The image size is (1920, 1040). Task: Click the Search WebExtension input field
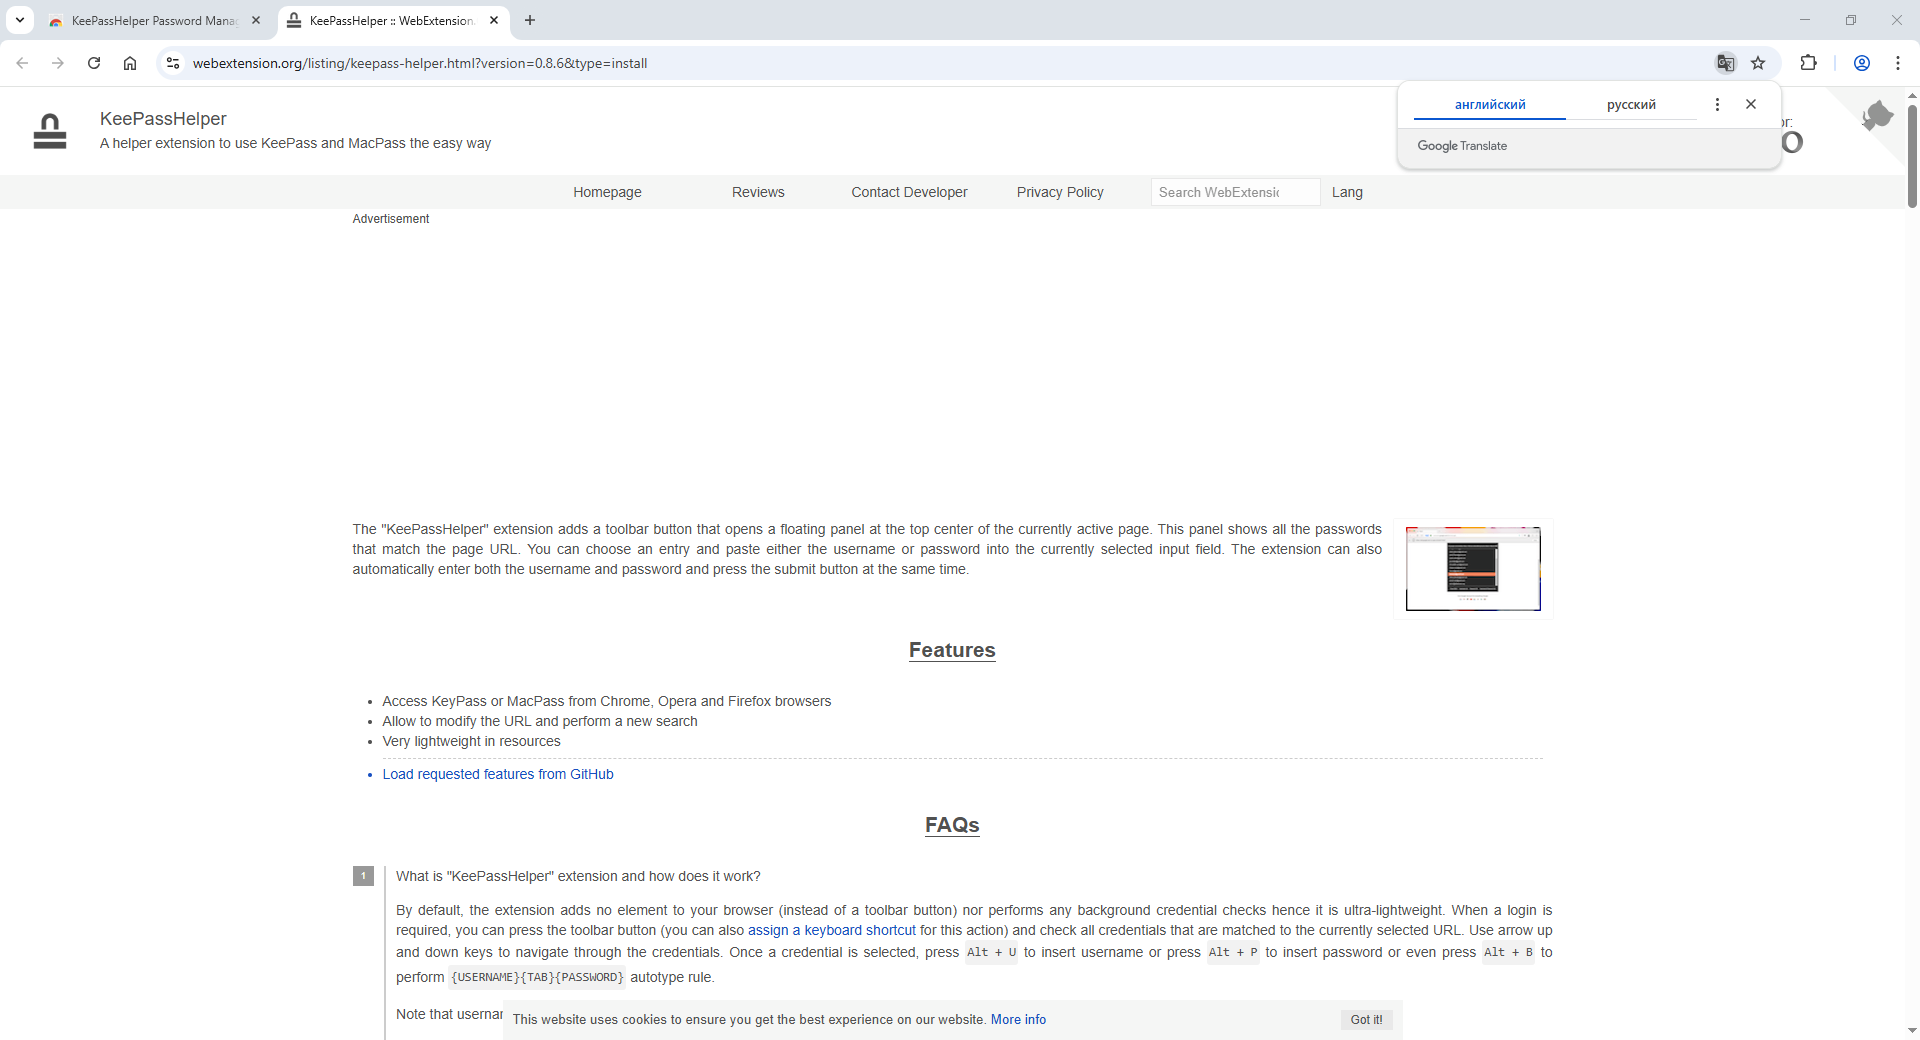click(x=1234, y=192)
